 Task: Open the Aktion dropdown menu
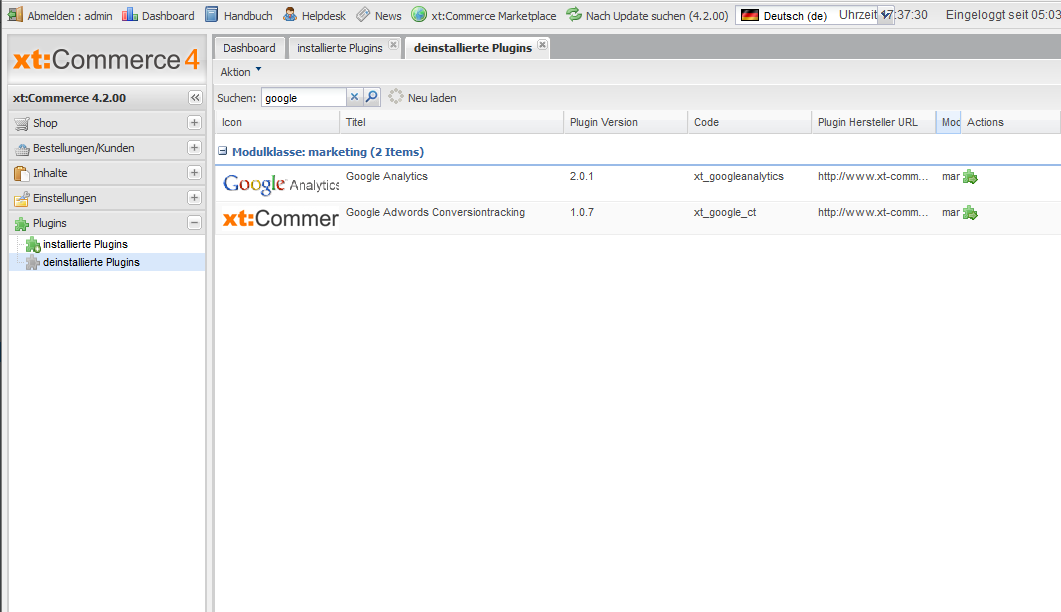(x=240, y=72)
